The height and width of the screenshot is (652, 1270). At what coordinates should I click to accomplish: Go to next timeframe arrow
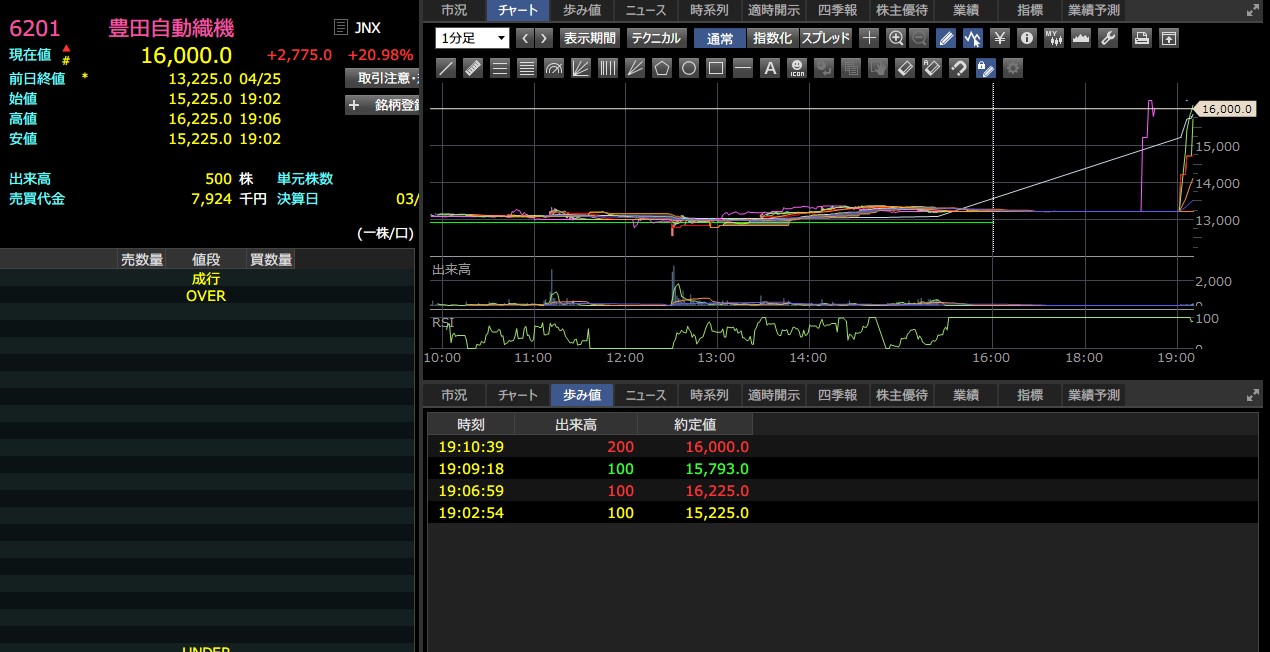(543, 38)
